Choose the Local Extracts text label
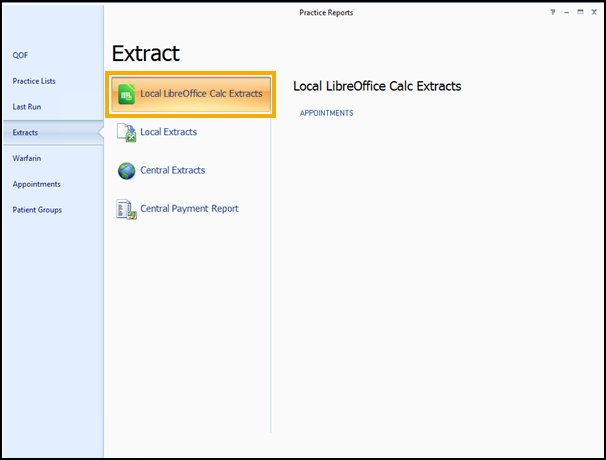 point(168,132)
